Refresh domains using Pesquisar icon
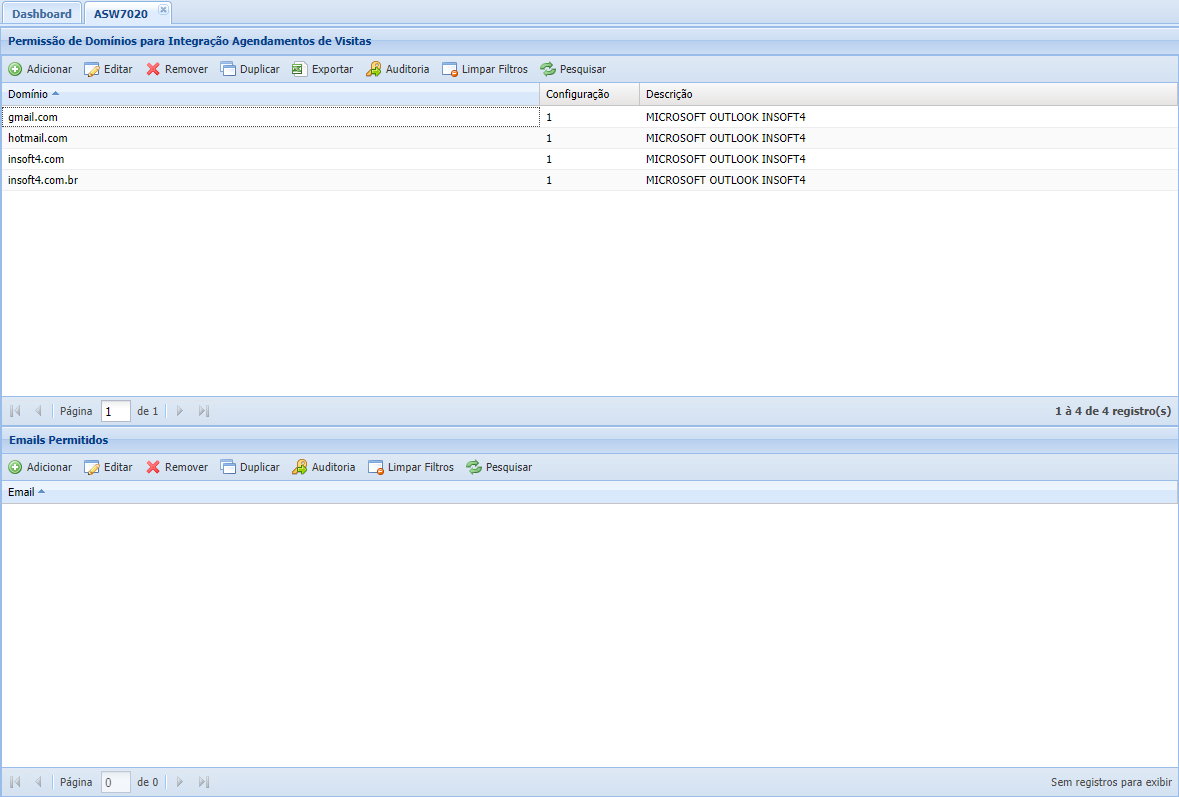This screenshot has height=797, width=1179. coord(547,69)
